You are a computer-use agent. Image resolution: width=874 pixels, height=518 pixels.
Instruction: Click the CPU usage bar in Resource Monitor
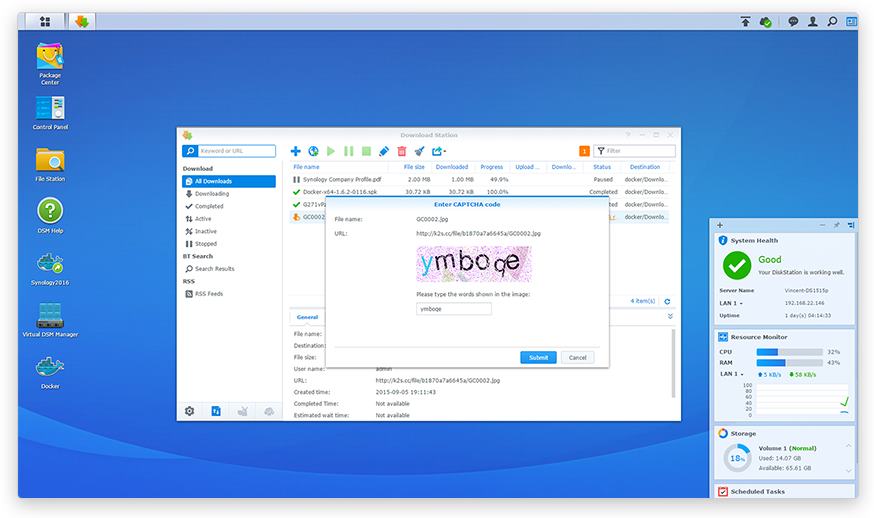coord(789,352)
